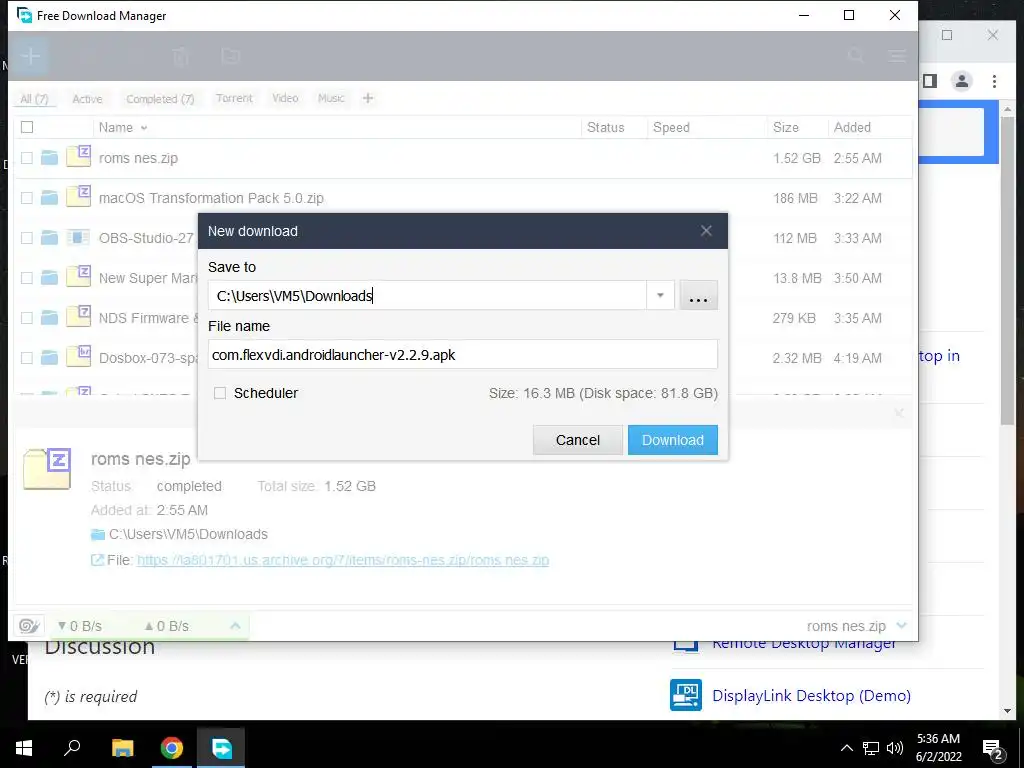Click inside the File name input field
The width and height of the screenshot is (1024, 768).
(x=462, y=355)
